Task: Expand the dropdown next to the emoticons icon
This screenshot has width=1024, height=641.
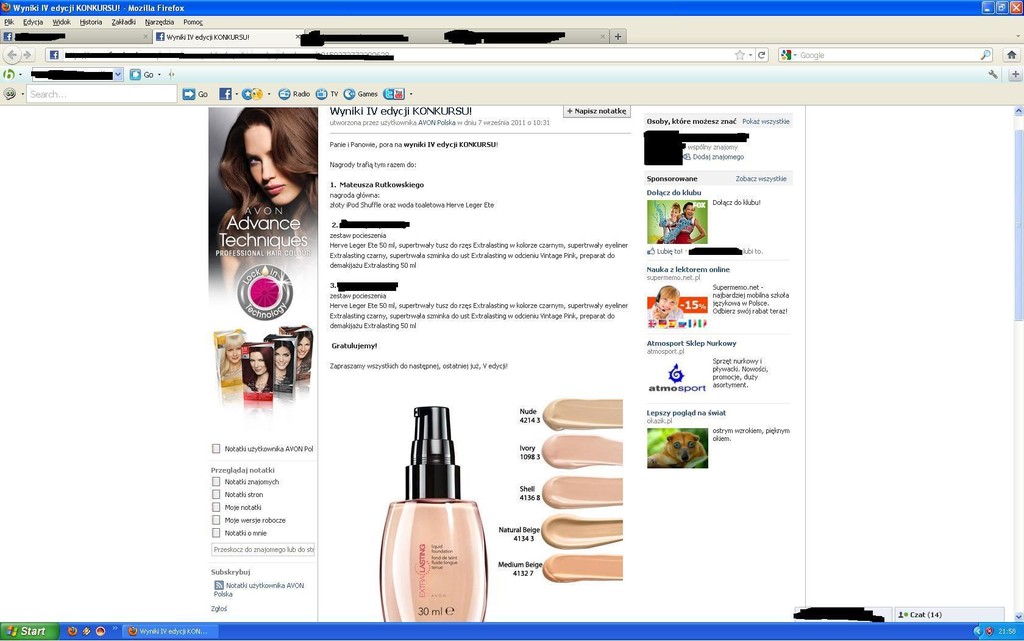Action: [269, 94]
